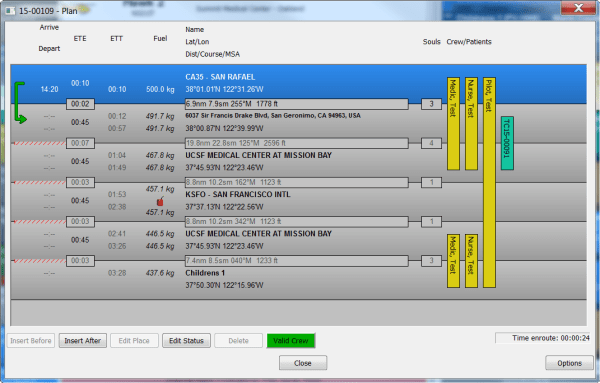Select the upper Nurse, Test crew bar

pyautogui.click(x=471, y=124)
